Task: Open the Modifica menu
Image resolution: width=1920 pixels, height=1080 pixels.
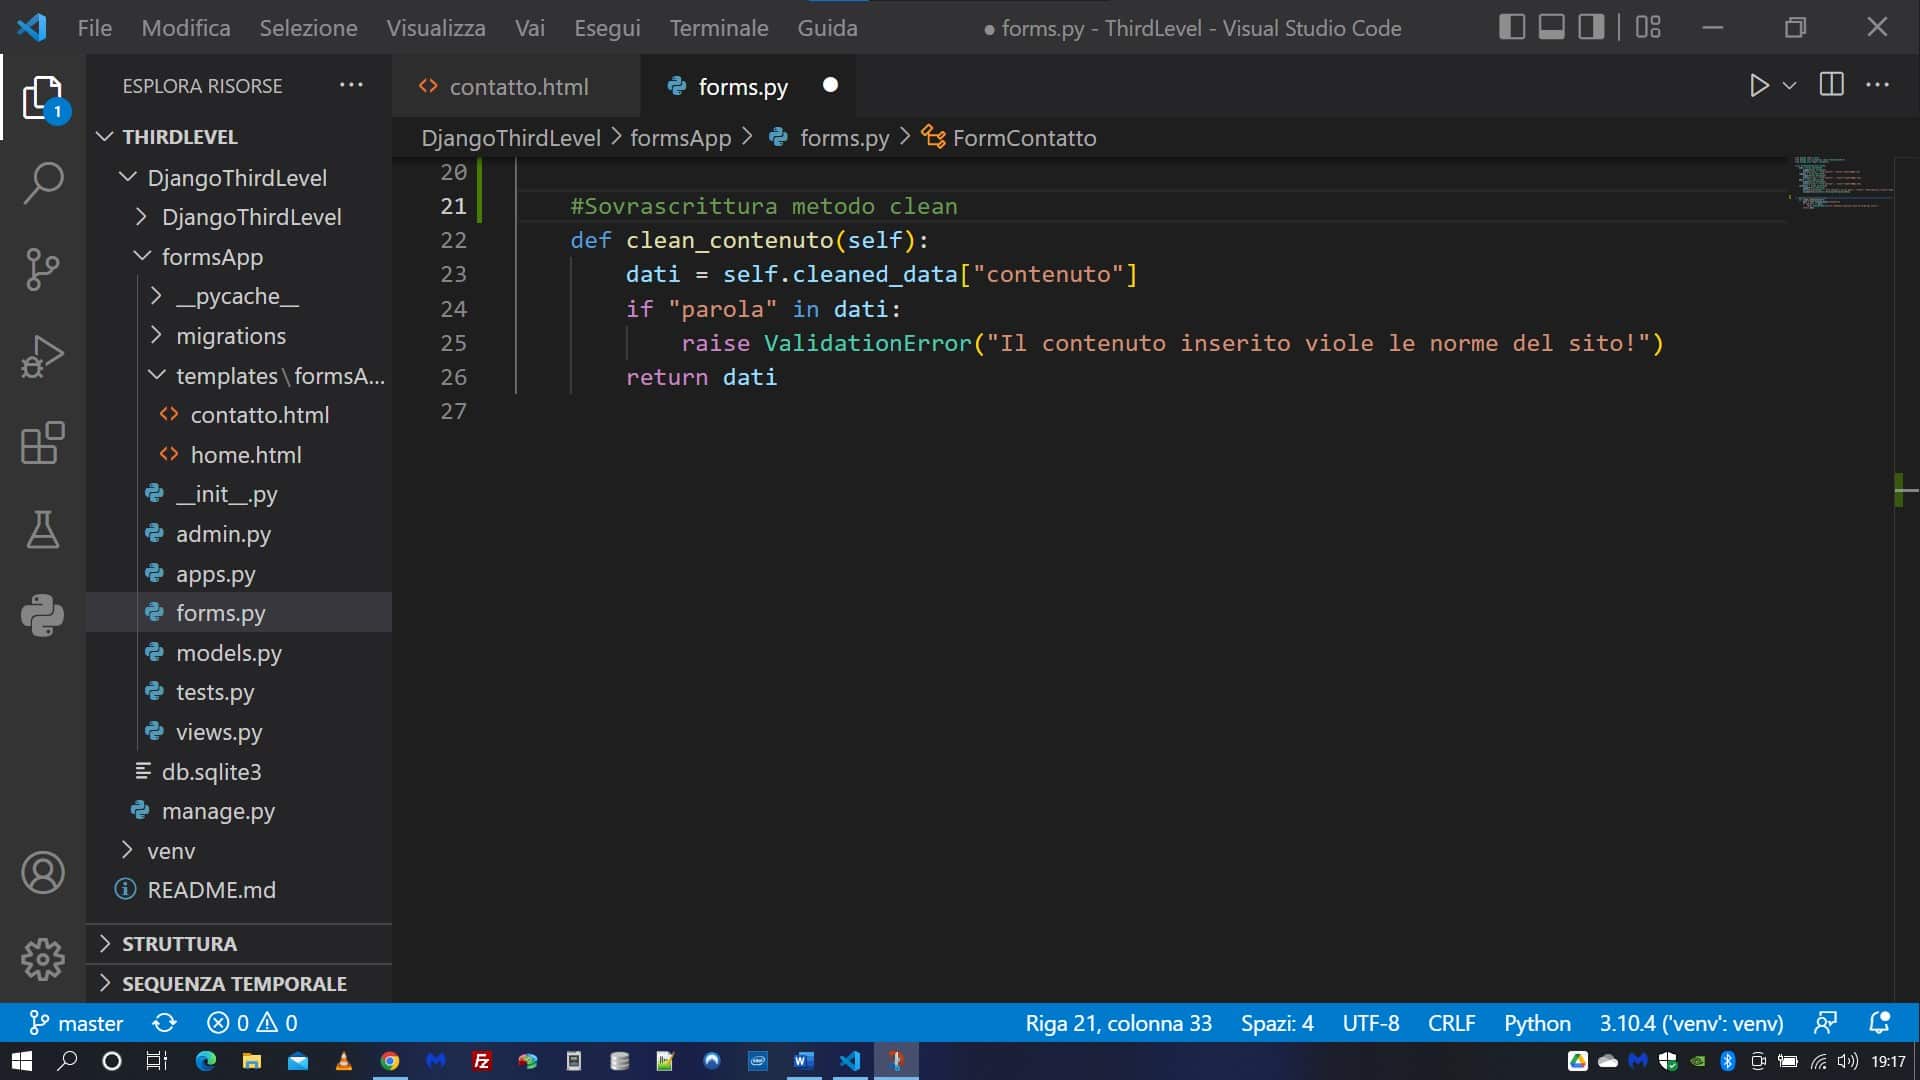Action: coord(186,28)
